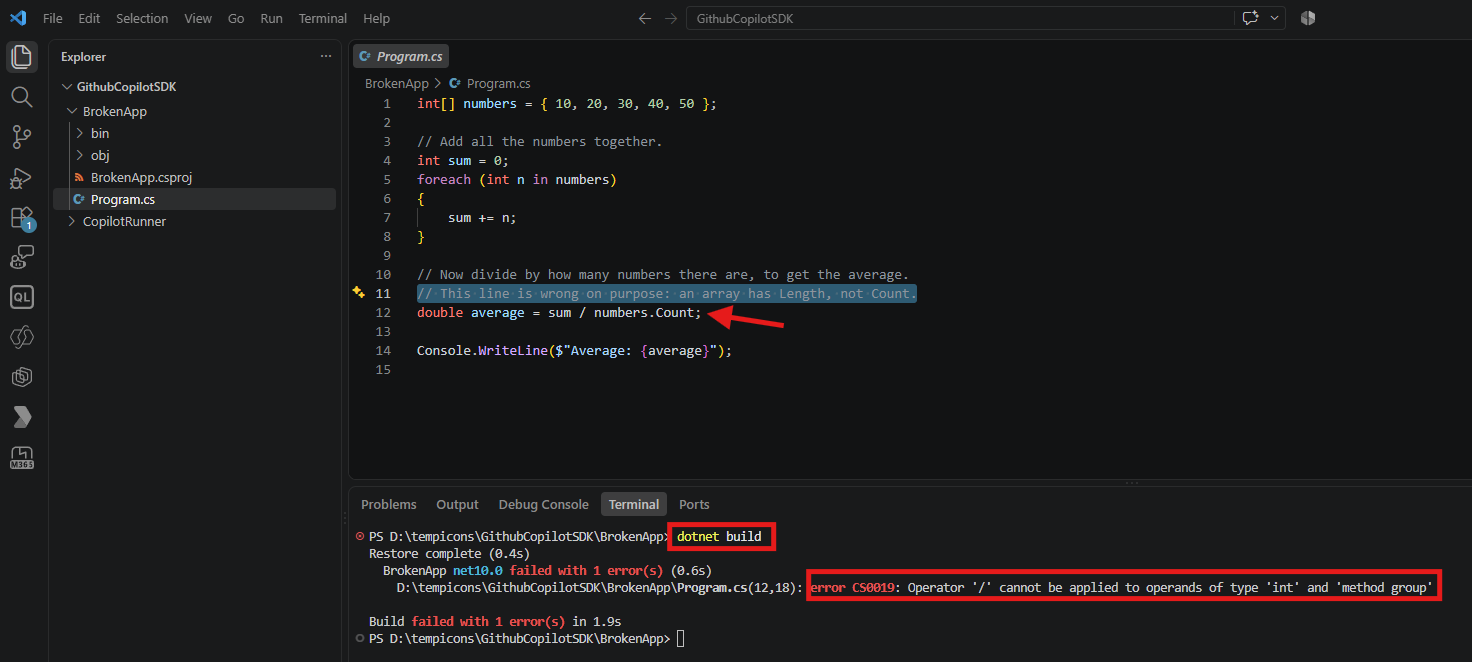
Task: Click the sparkle code action on line 11
Action: [358, 293]
